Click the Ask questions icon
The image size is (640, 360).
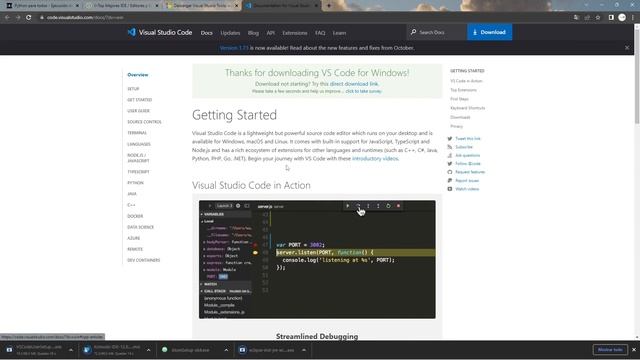point(450,155)
